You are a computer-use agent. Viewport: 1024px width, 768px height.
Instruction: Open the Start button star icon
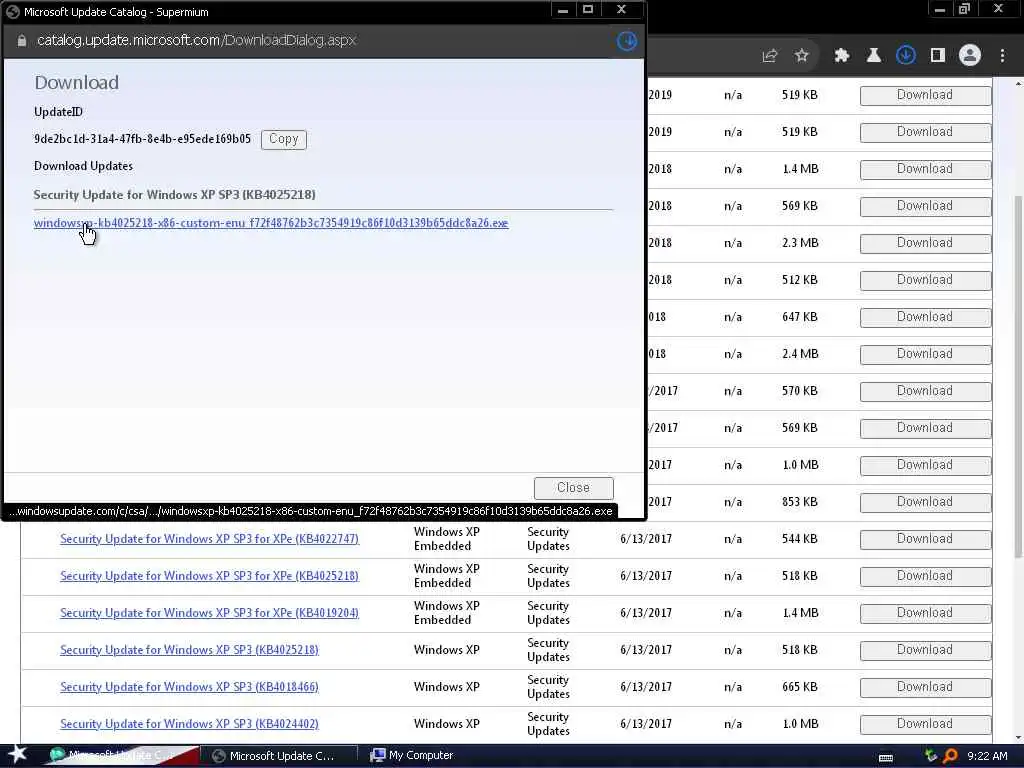click(17, 755)
